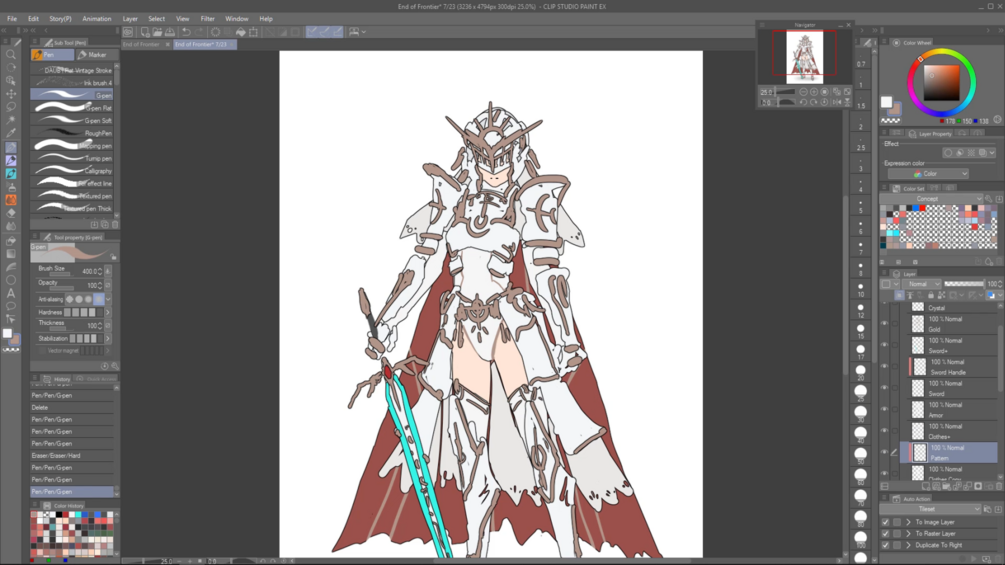Screen dimensions: 1005x565
Task: Hide the Sword+ layer
Action: [885, 345]
